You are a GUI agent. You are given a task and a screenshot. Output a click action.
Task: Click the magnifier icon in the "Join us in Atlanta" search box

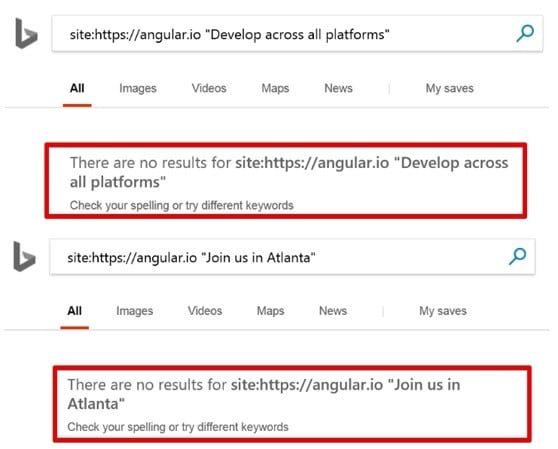pos(517,257)
